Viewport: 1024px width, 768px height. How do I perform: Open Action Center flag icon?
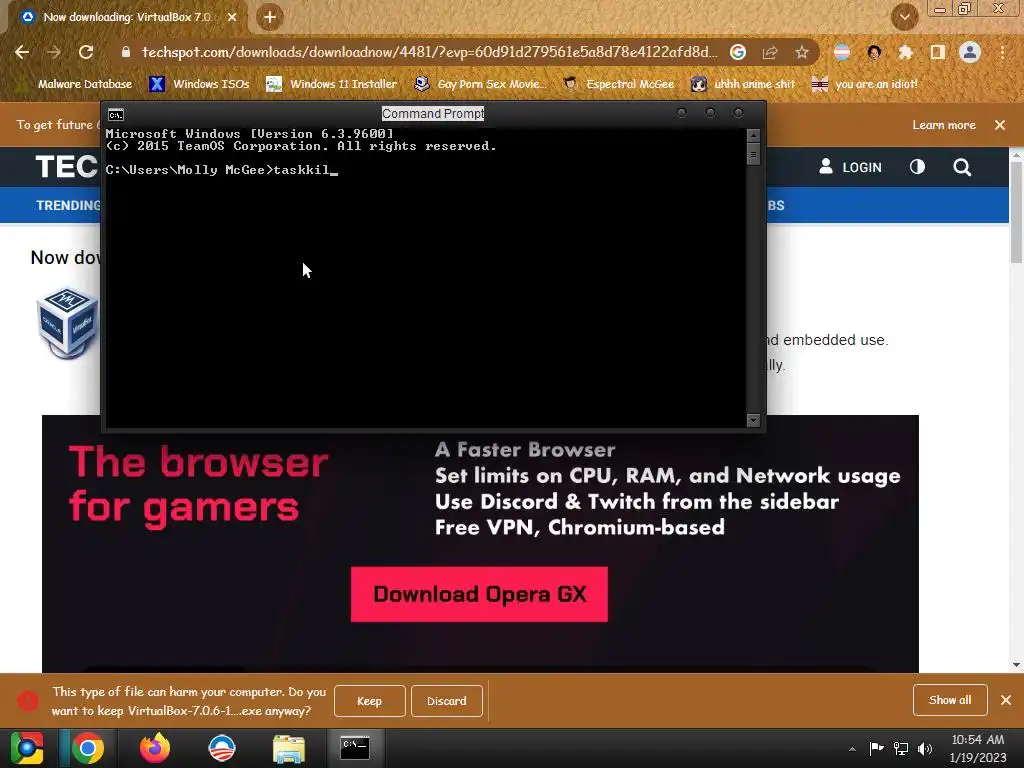(x=876, y=748)
